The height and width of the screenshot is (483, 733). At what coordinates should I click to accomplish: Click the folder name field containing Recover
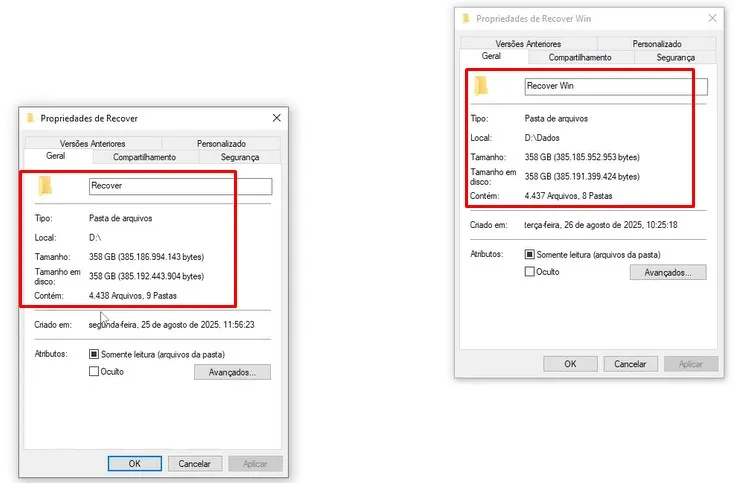click(180, 186)
